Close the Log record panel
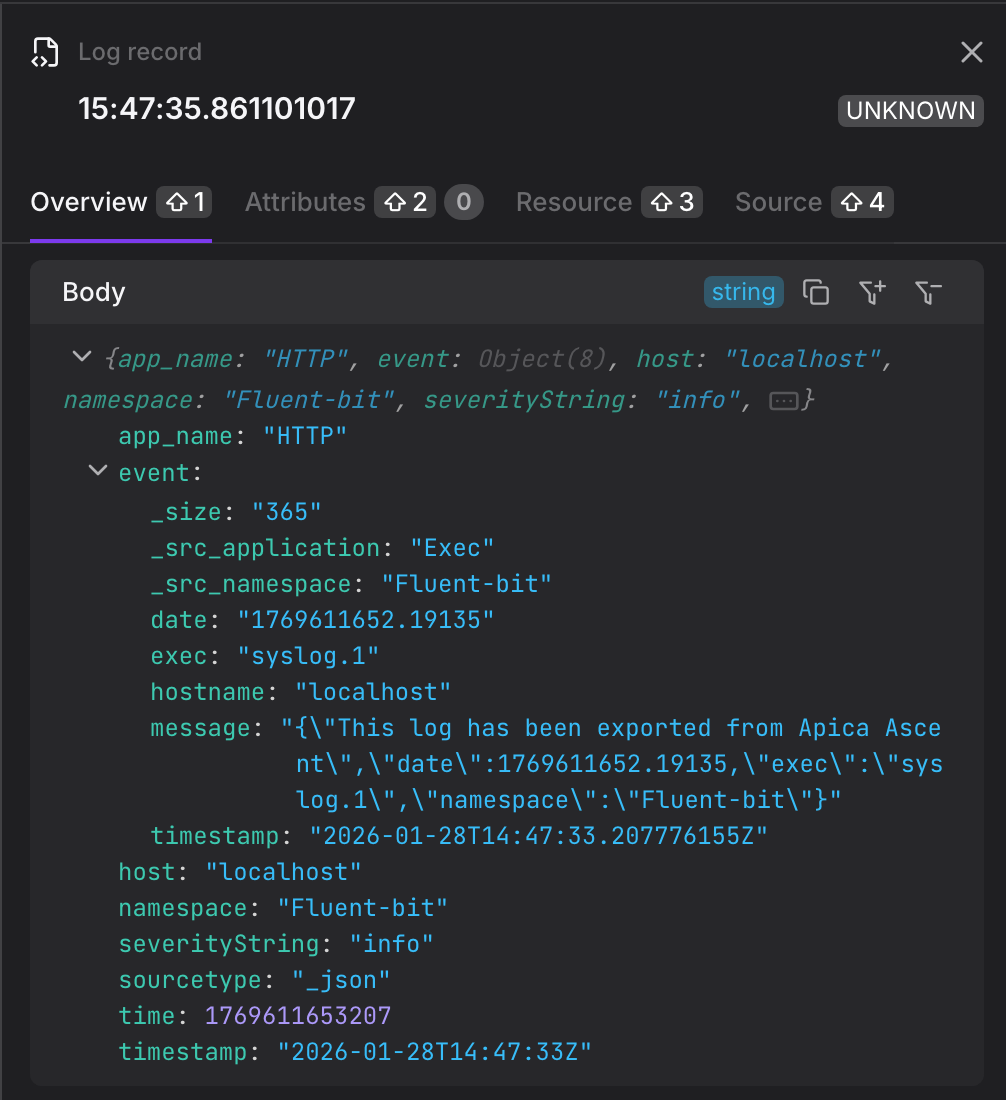Screen dimensions: 1006x1100 (x=971, y=52)
